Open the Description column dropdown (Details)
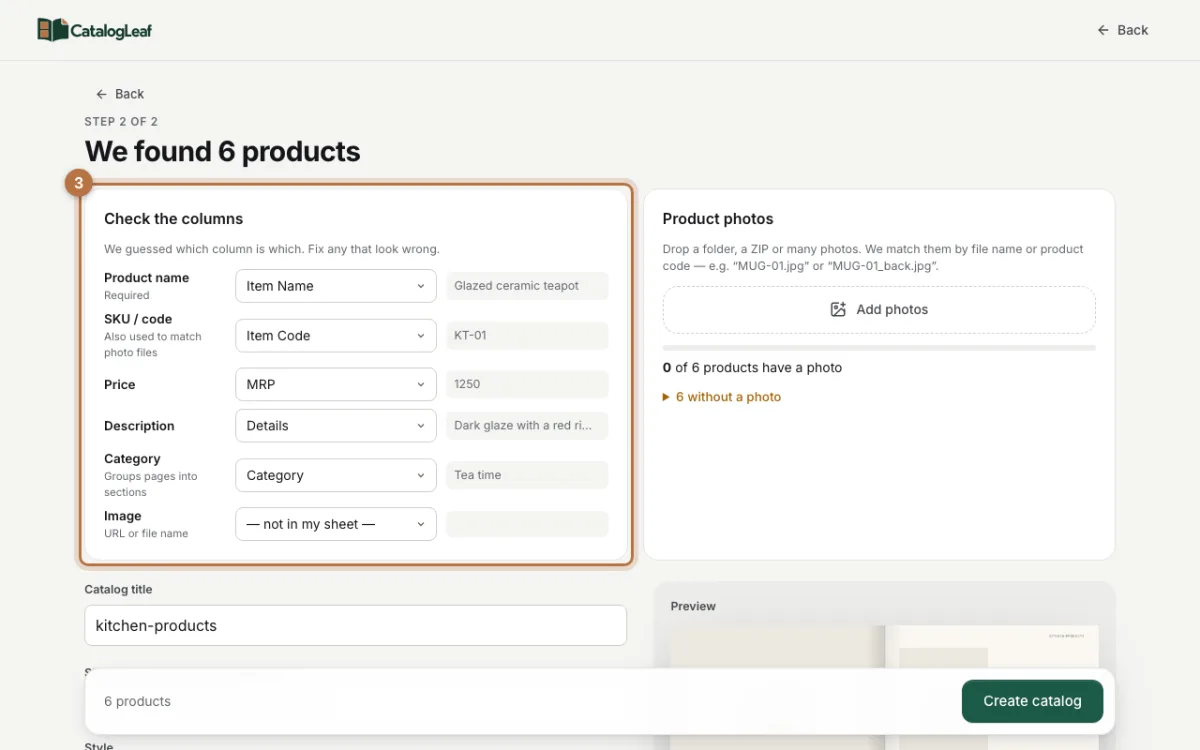Viewport: 1200px width, 750px height. [x=336, y=425]
